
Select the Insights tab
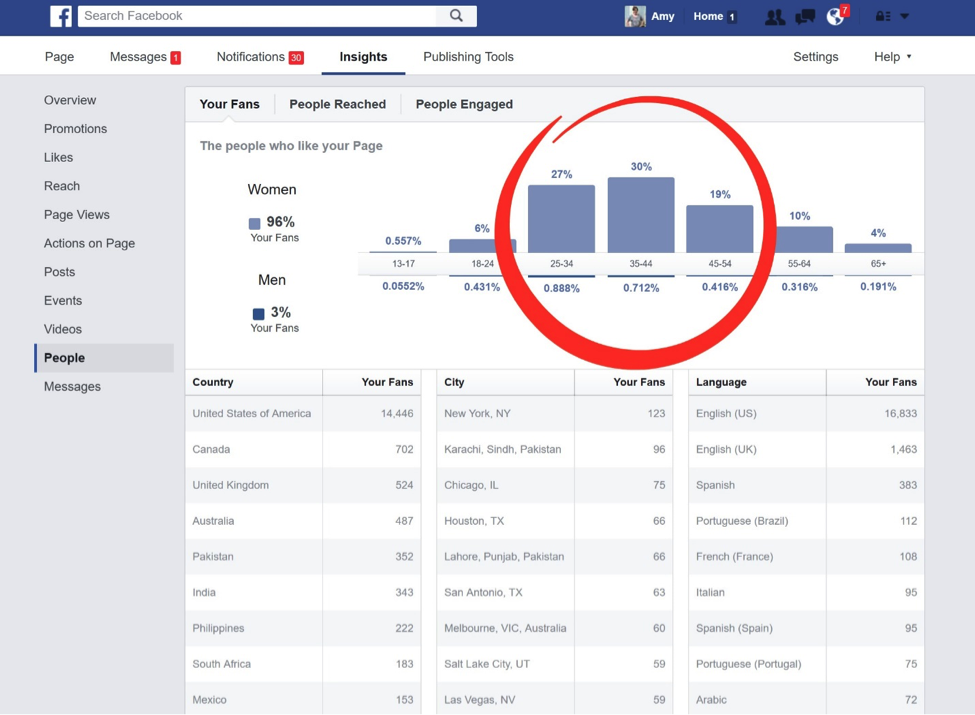(363, 57)
